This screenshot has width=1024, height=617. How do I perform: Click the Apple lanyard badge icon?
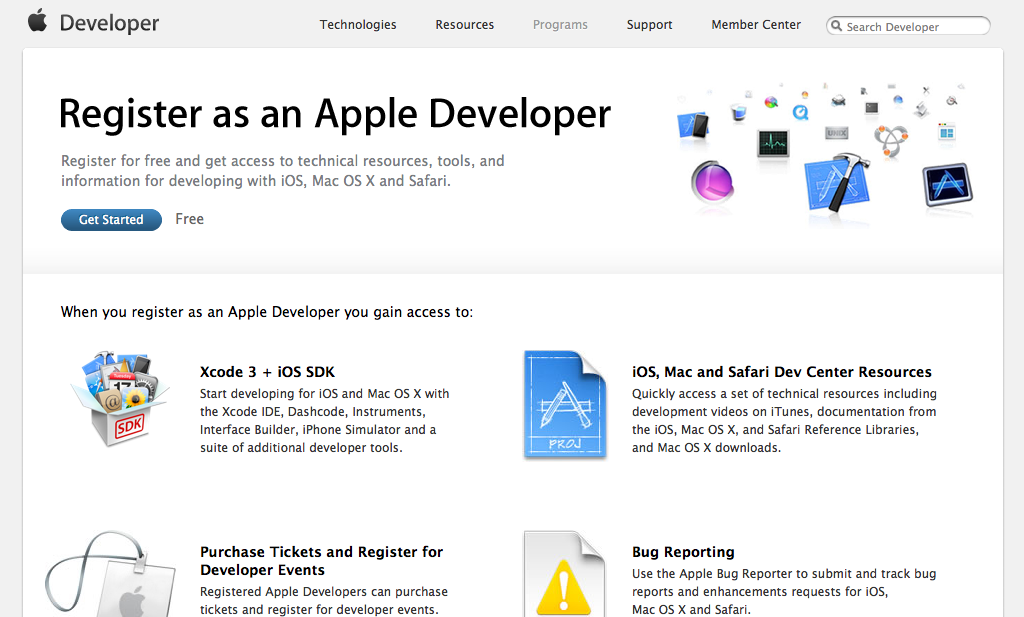[x=111, y=575]
